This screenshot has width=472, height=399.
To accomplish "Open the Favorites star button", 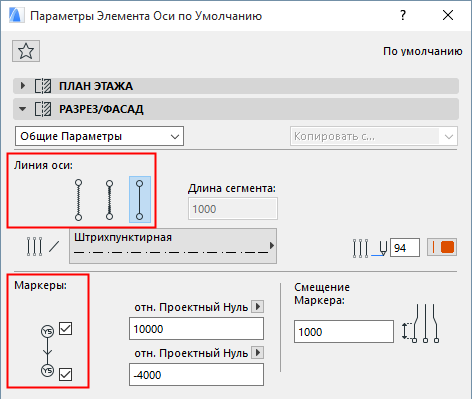I will [26, 51].
